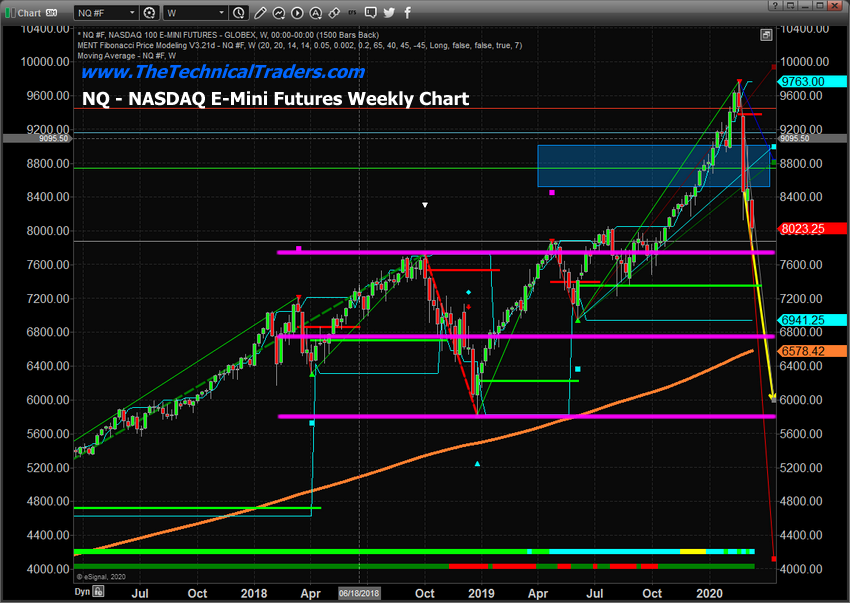Open the W interval dropdown
The width and height of the screenshot is (850, 603).
coord(196,12)
